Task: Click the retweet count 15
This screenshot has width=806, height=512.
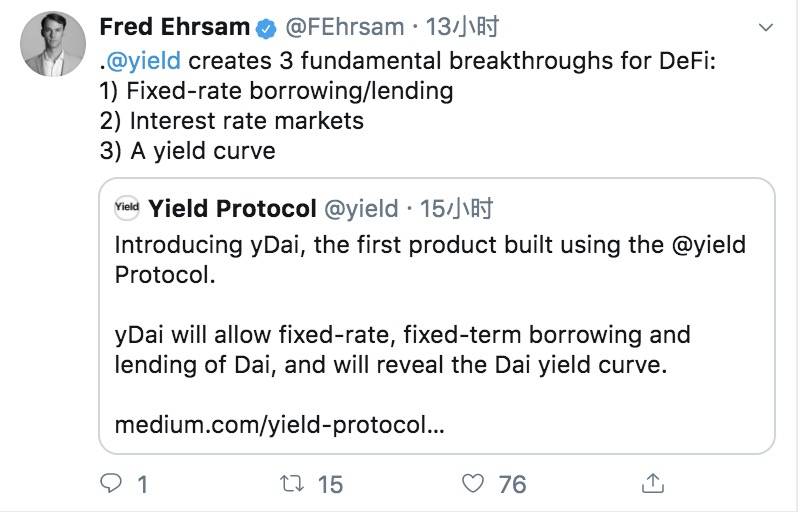Action: click(330, 484)
